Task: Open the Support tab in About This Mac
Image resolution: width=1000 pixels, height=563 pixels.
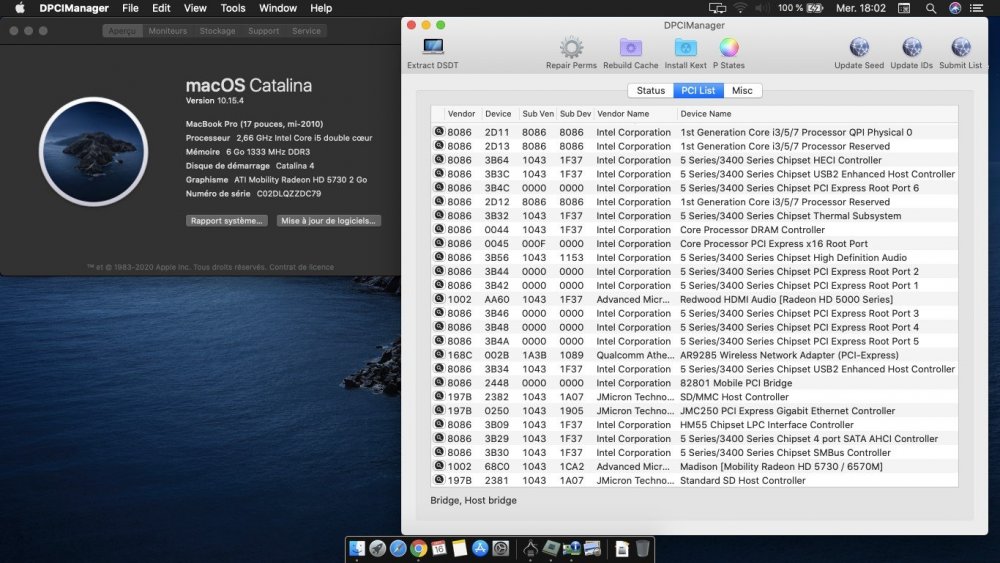Action: coord(263,31)
